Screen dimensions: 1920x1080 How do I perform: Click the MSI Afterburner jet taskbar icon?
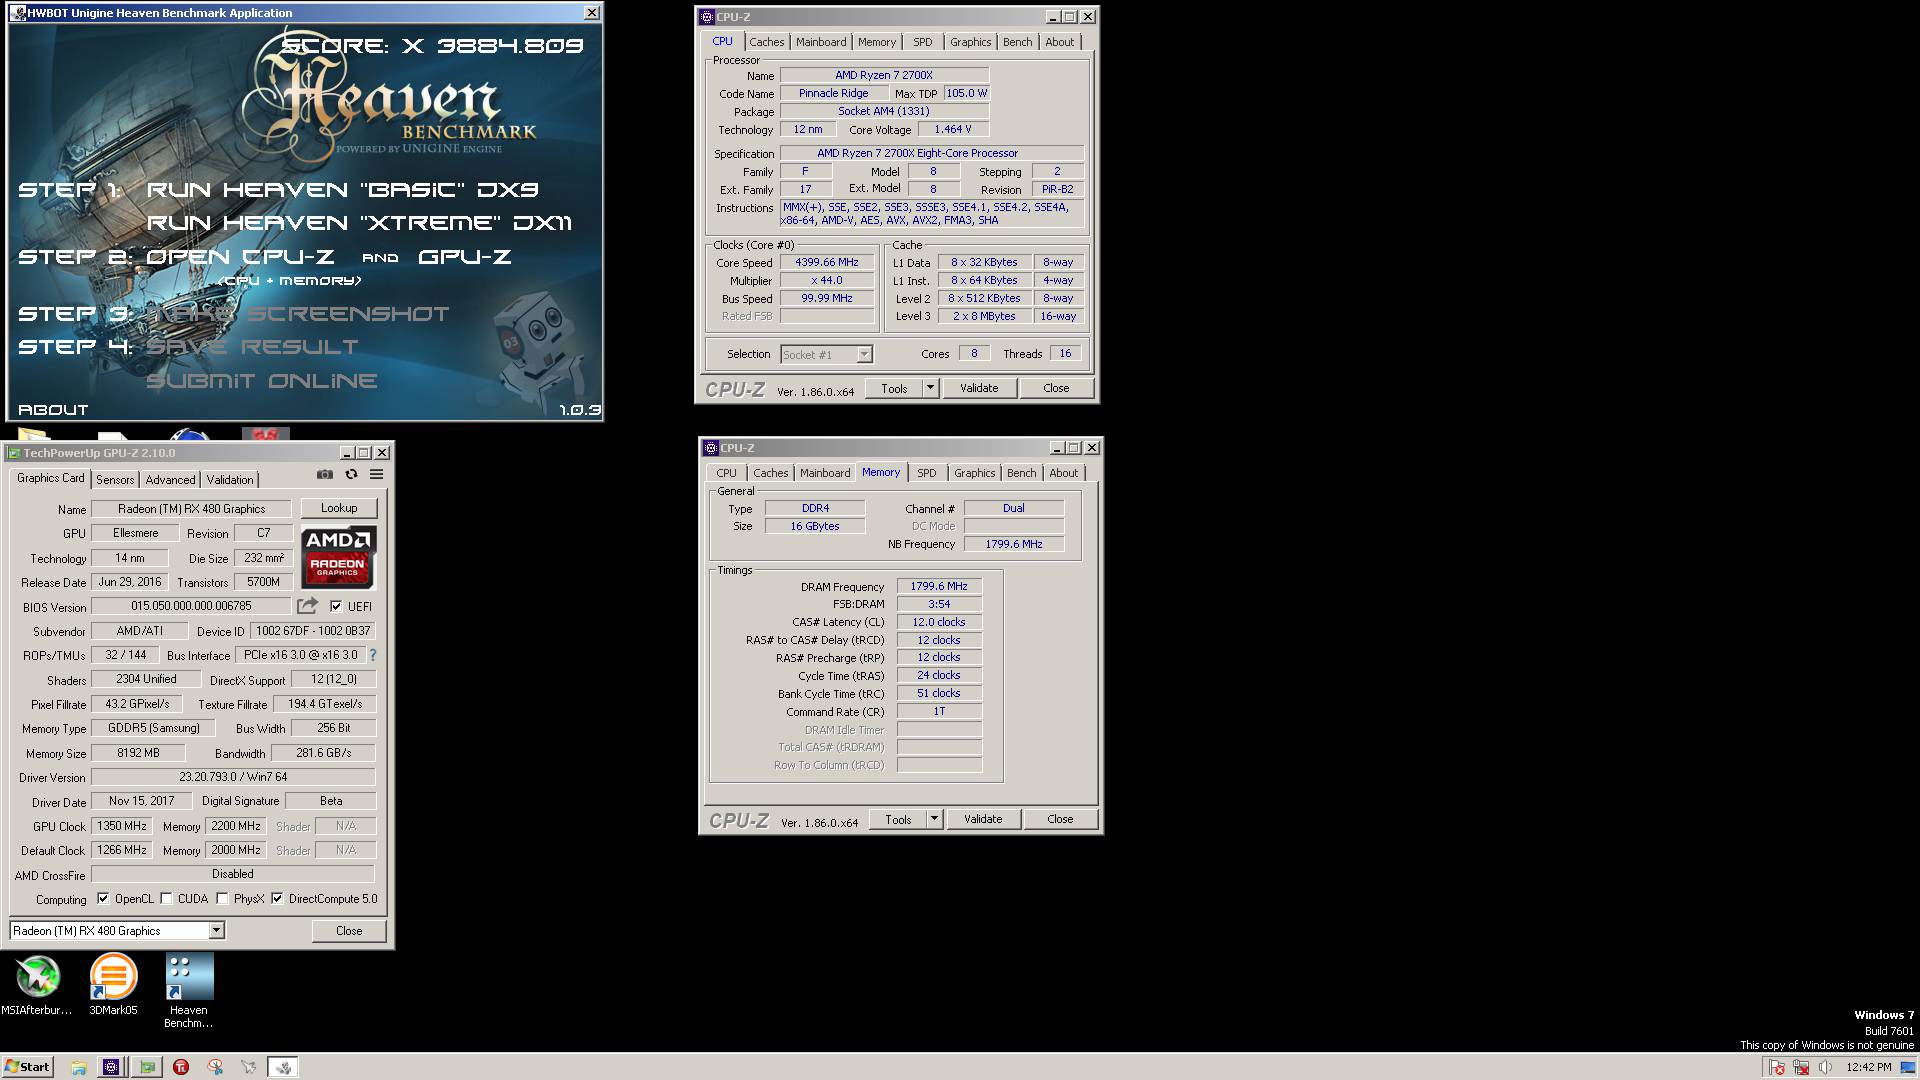click(x=249, y=1067)
